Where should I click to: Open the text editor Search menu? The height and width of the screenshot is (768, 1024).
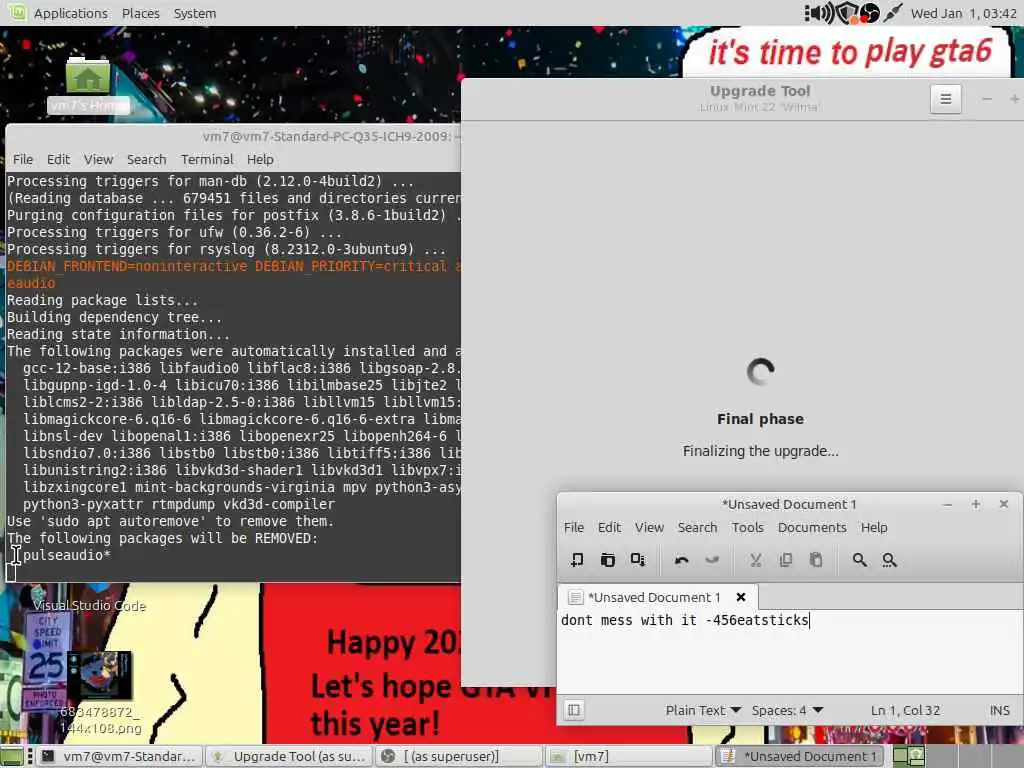coord(697,527)
